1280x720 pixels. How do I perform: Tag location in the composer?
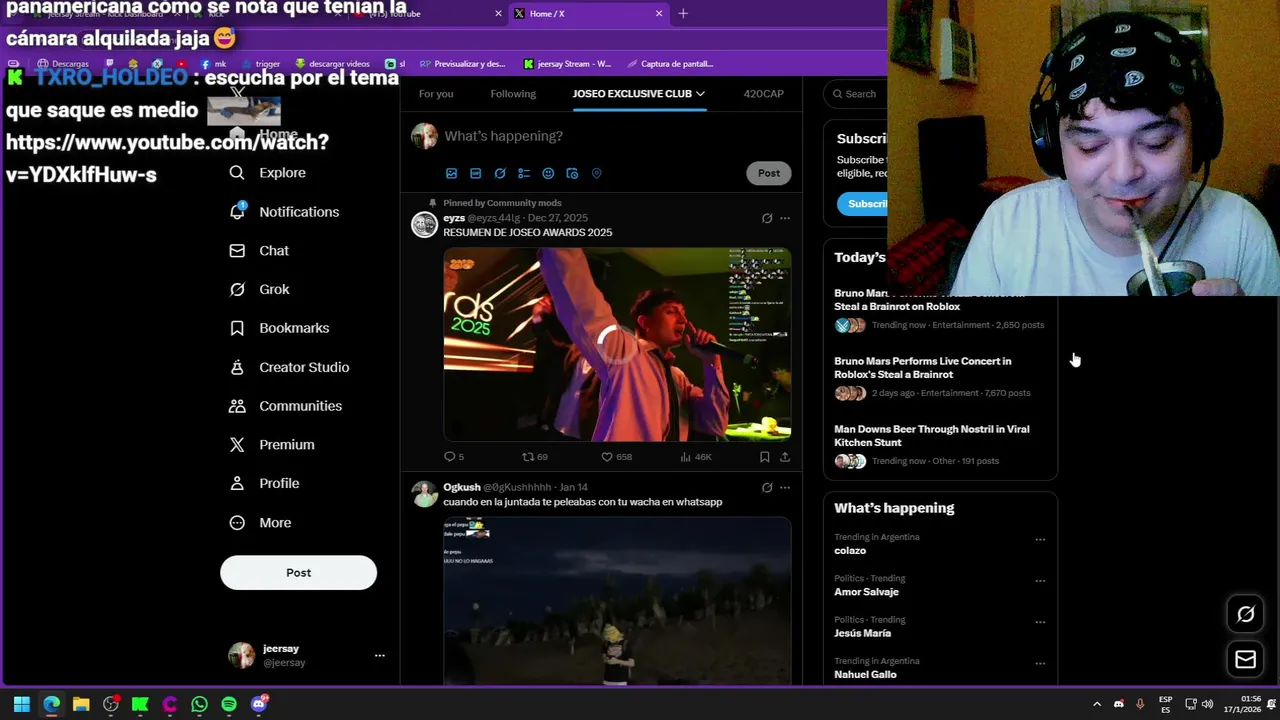coord(596,173)
